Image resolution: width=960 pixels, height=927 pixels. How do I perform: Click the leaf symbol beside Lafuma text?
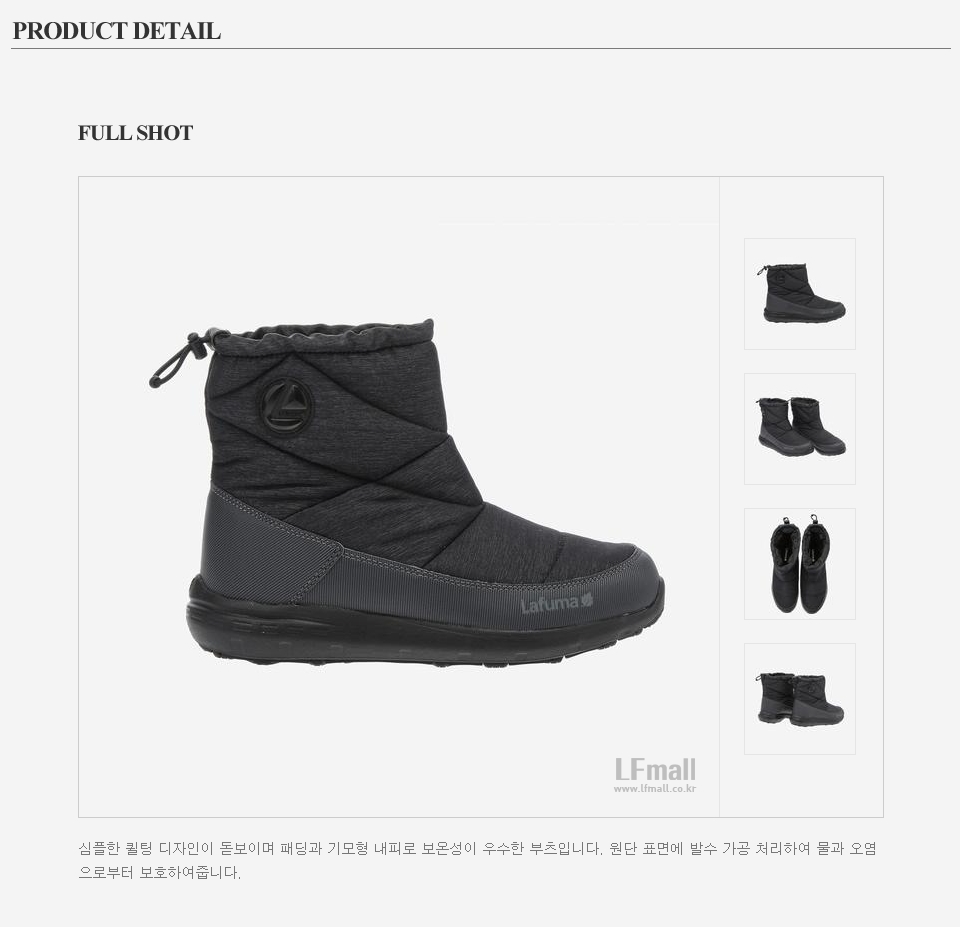[587, 600]
